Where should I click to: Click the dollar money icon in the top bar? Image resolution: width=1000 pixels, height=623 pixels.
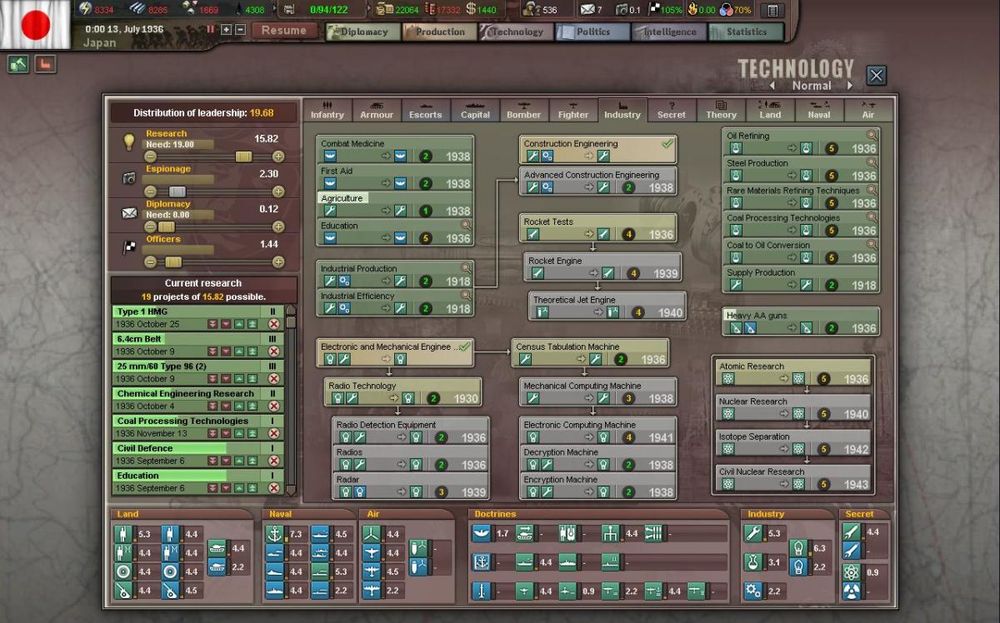[471, 9]
